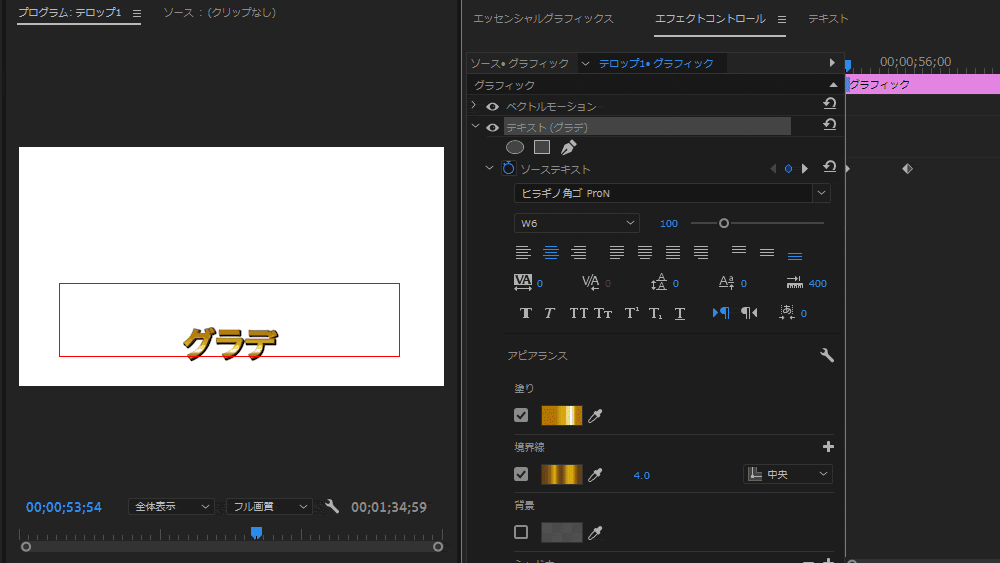Align text to top vertically
The image size is (1000, 563).
click(739, 251)
